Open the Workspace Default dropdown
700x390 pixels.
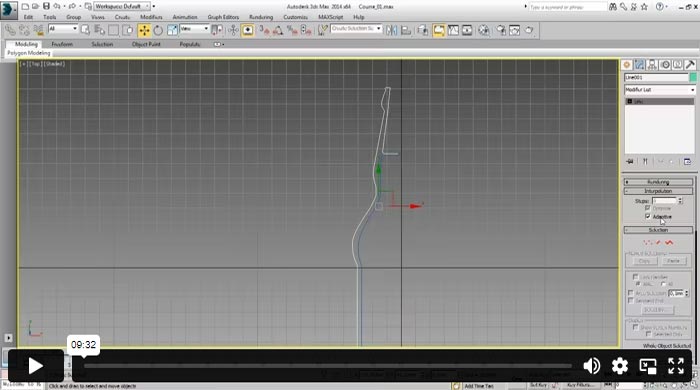coord(122,6)
